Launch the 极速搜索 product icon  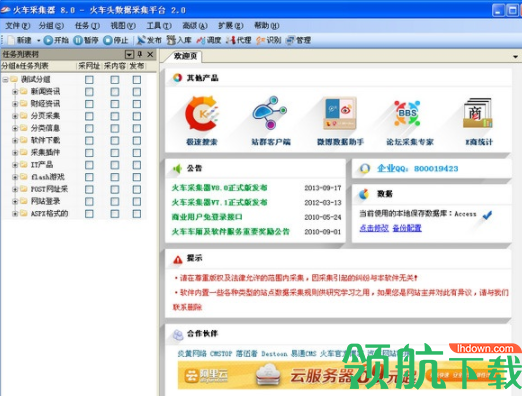click(x=202, y=114)
